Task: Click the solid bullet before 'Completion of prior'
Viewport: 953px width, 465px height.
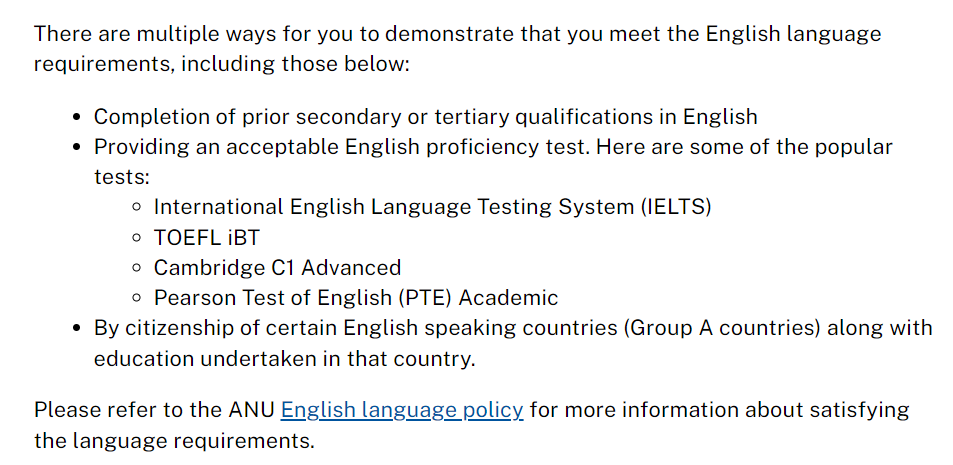Action: coord(77,118)
